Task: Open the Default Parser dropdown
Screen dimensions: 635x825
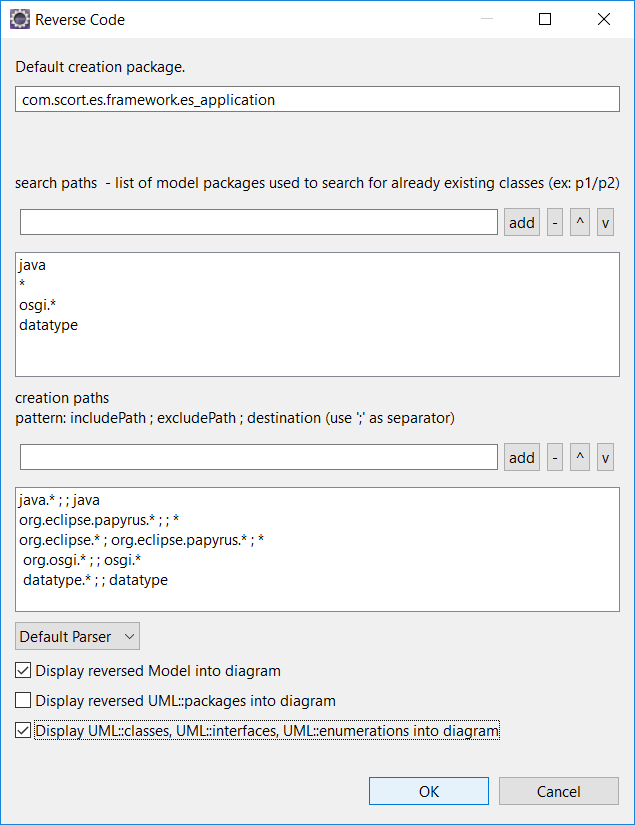Action: click(77, 637)
